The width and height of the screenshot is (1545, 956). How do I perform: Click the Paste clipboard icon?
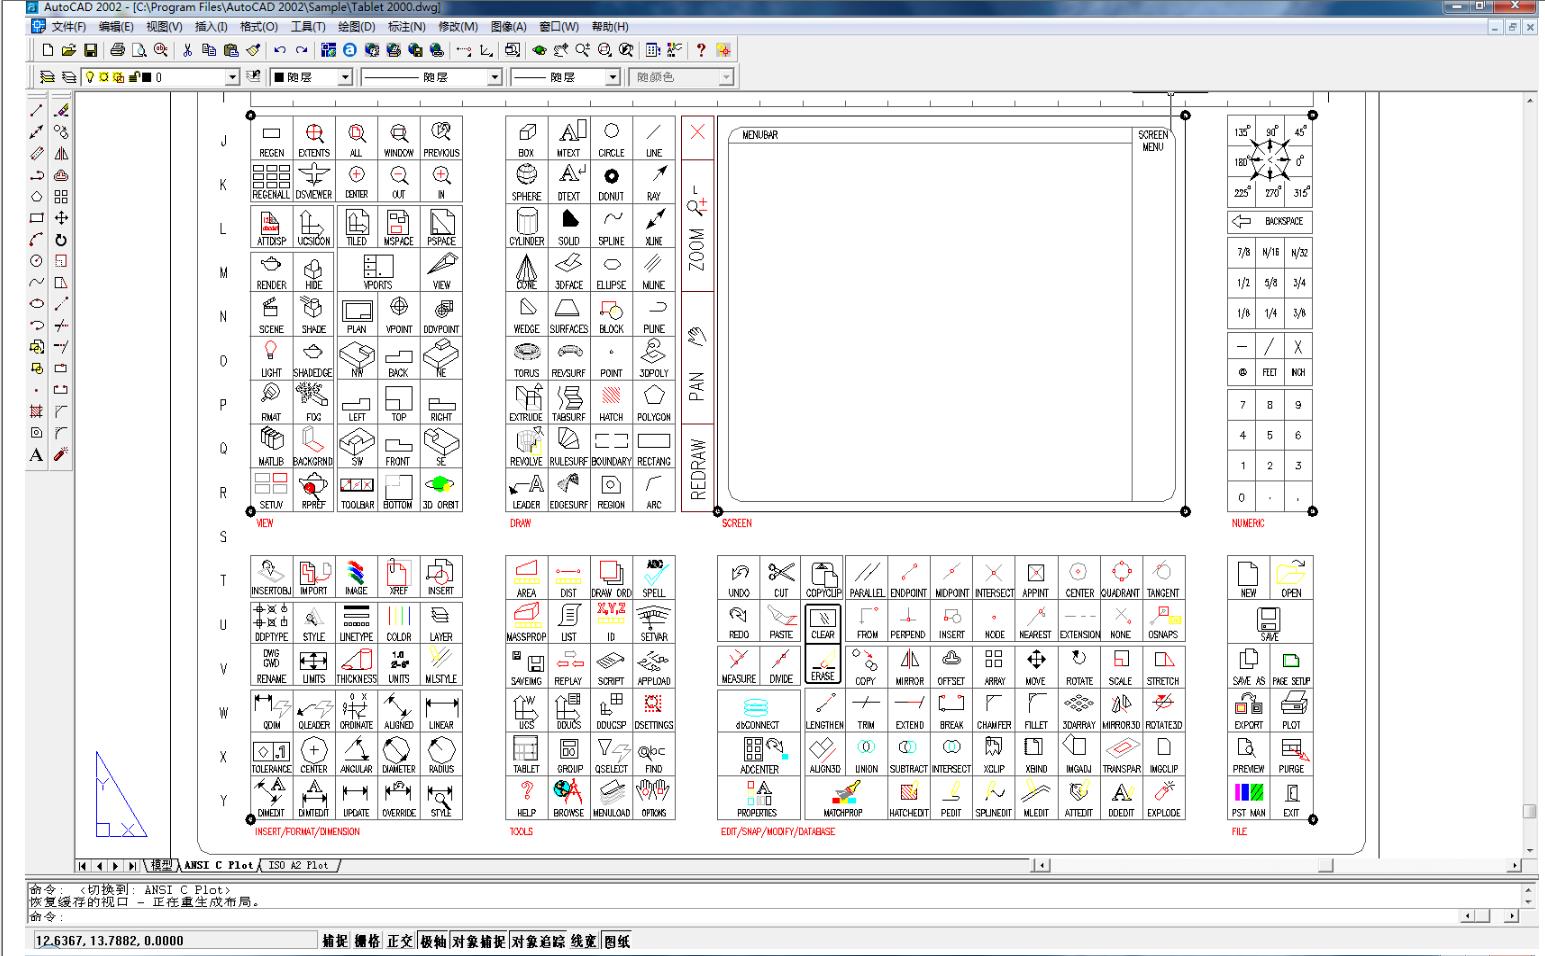231,50
